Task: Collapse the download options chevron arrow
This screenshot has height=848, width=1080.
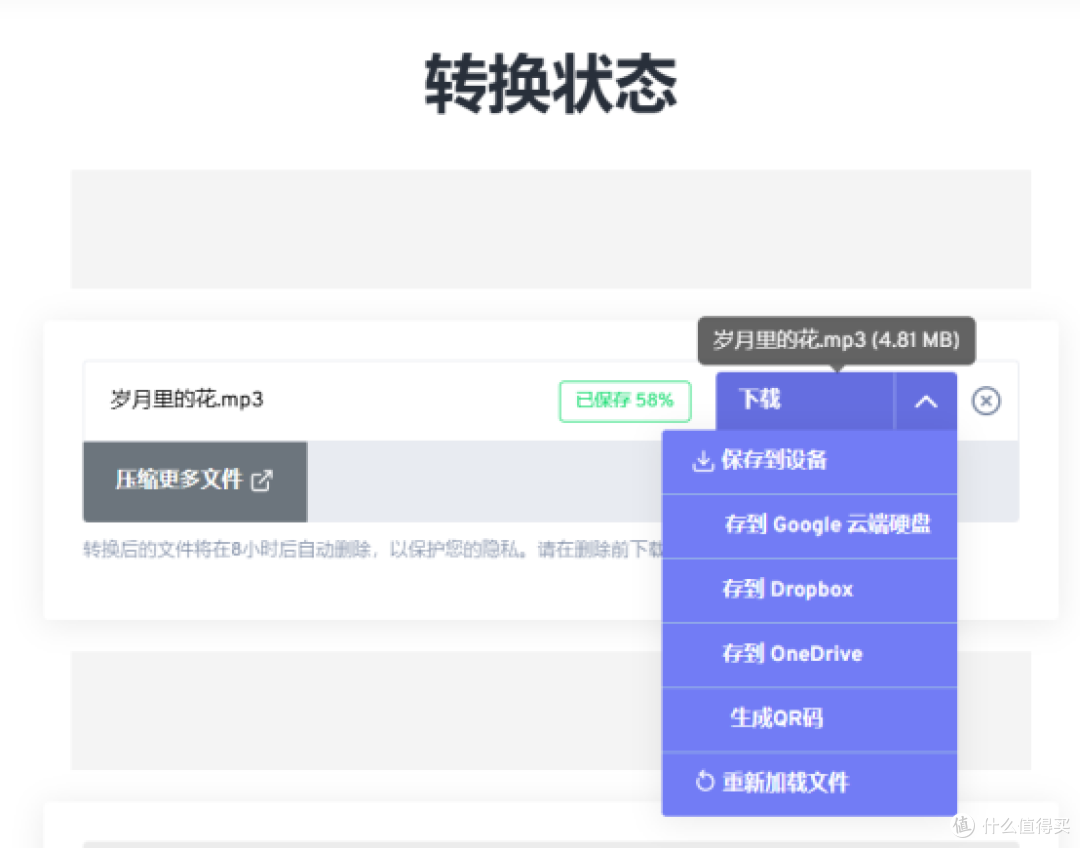Action: (926, 402)
